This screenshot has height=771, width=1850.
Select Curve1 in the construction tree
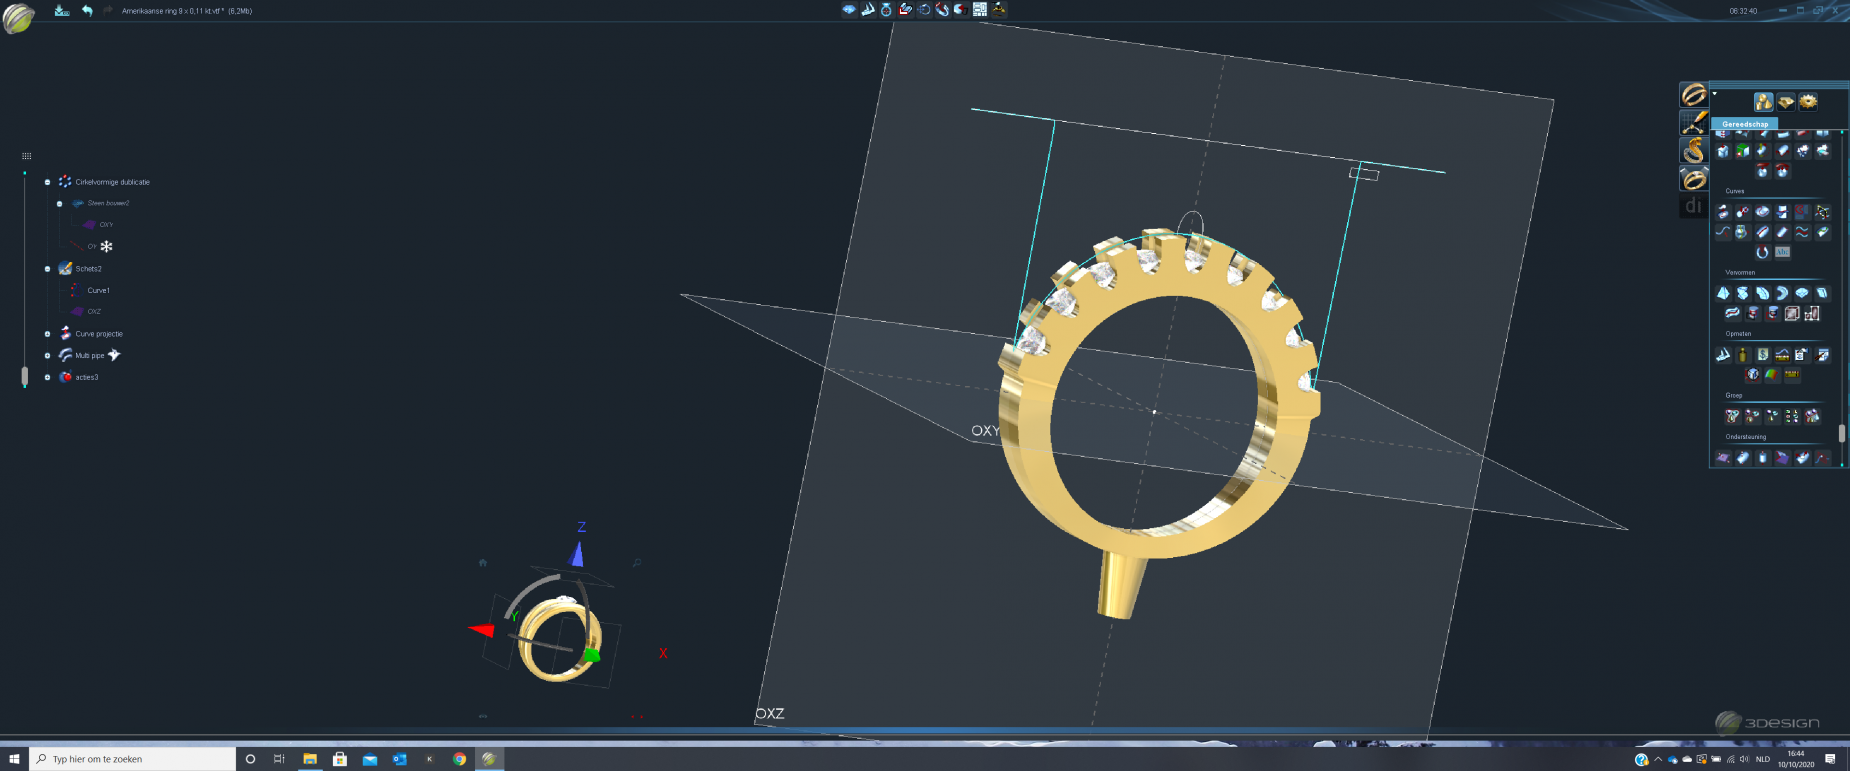(x=98, y=290)
